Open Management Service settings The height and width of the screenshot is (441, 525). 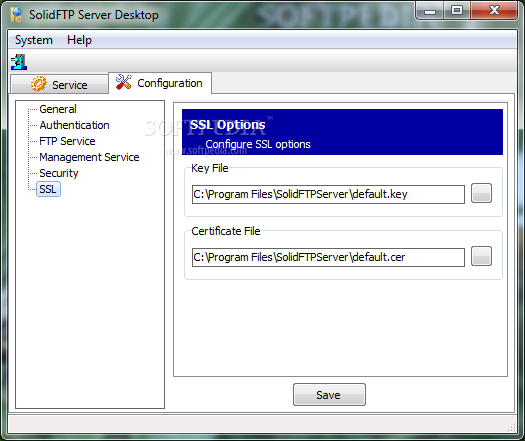tap(89, 157)
